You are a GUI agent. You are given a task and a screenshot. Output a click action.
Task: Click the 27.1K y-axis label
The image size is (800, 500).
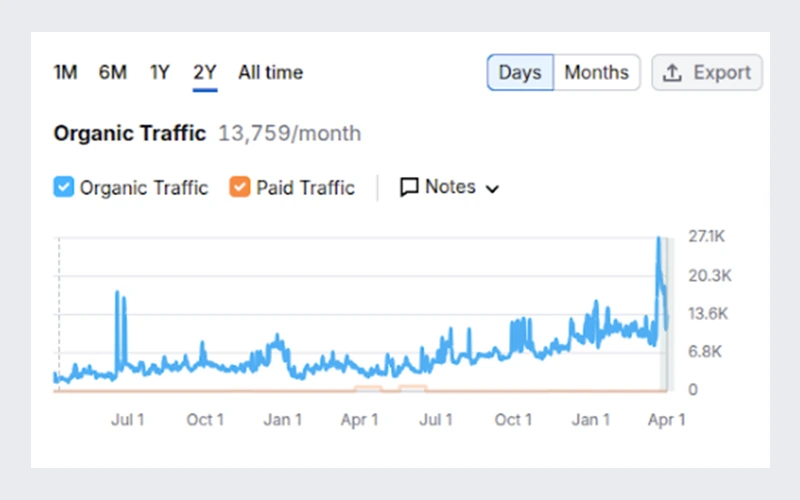[706, 237]
